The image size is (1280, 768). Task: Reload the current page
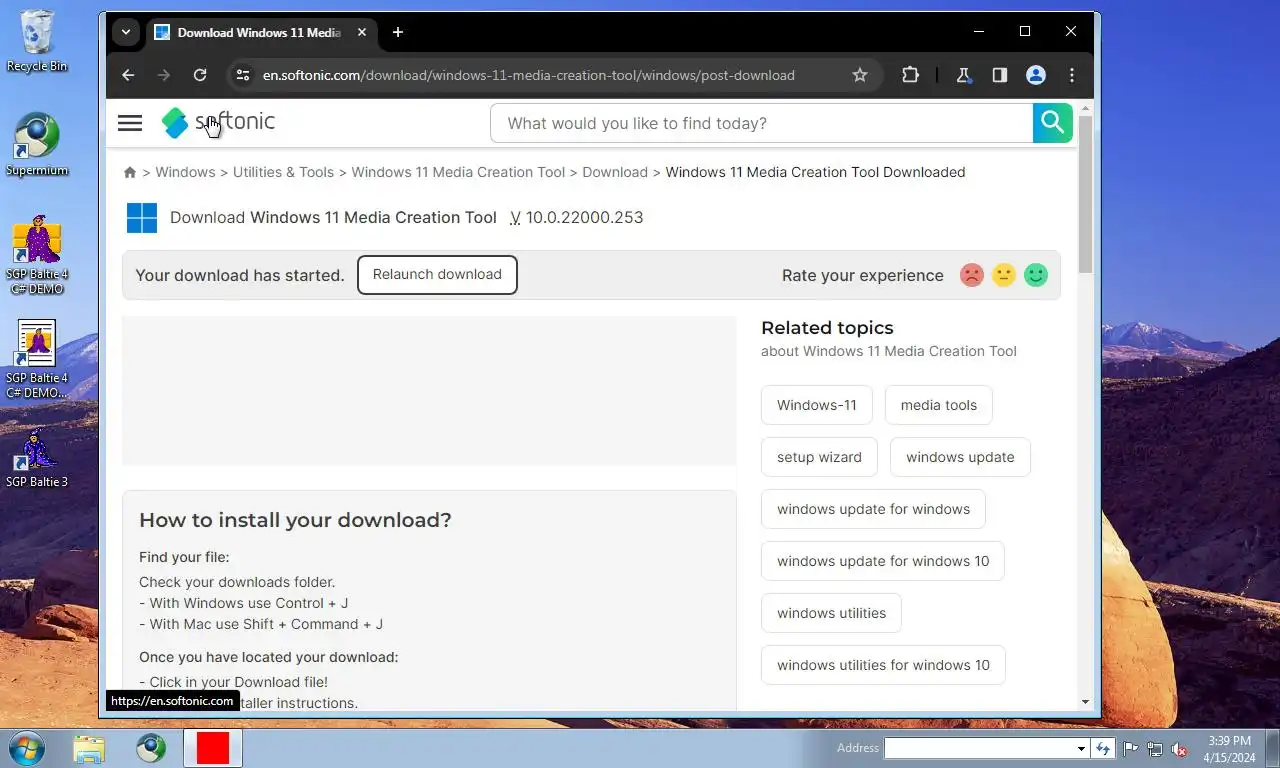[200, 75]
